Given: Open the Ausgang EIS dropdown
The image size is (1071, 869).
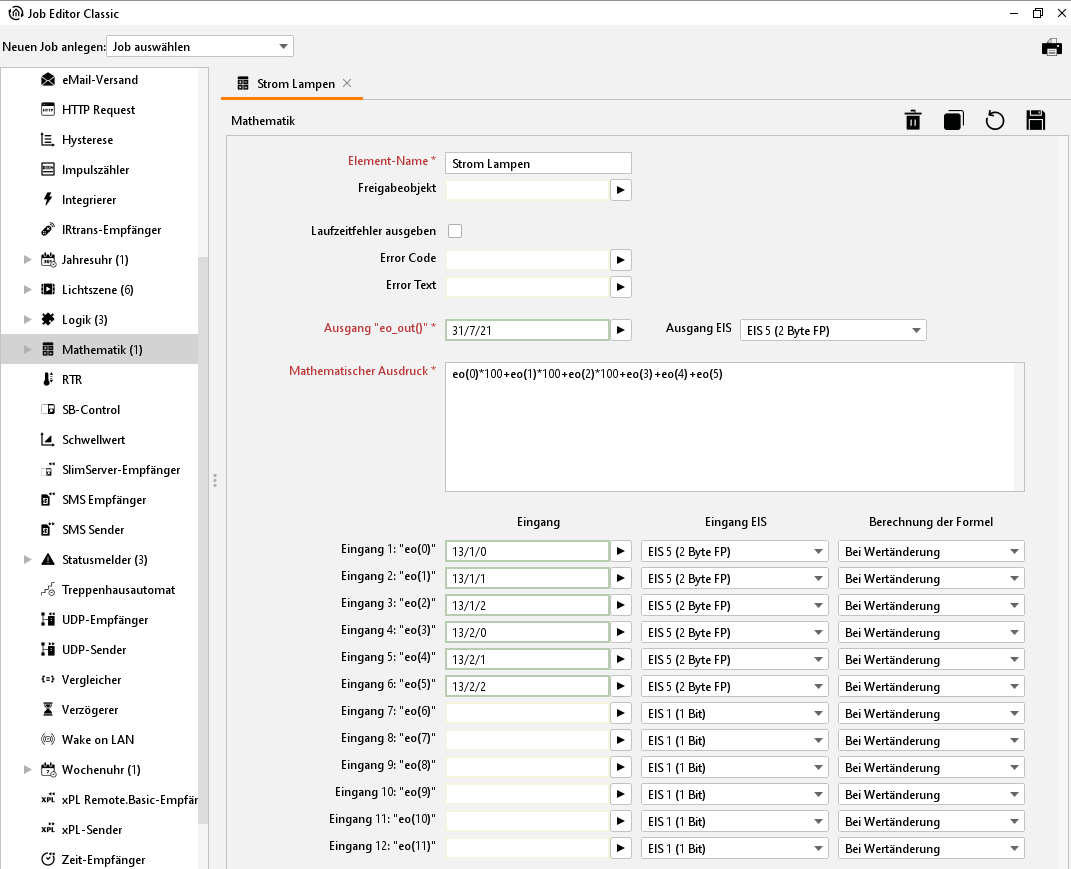Looking at the screenshot, I should 832,331.
